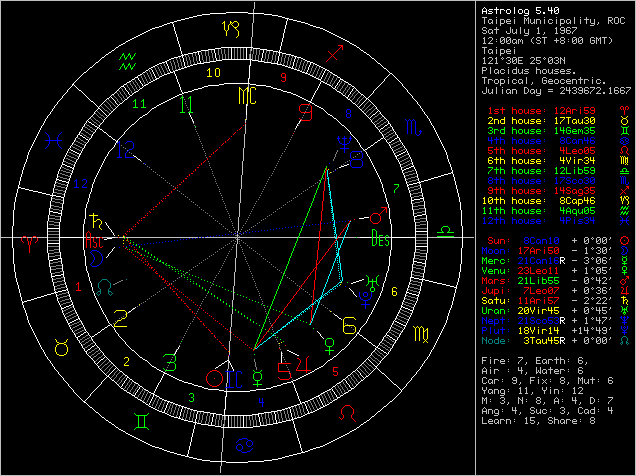Select the Sun symbol inside the chart wheel

[213, 379]
